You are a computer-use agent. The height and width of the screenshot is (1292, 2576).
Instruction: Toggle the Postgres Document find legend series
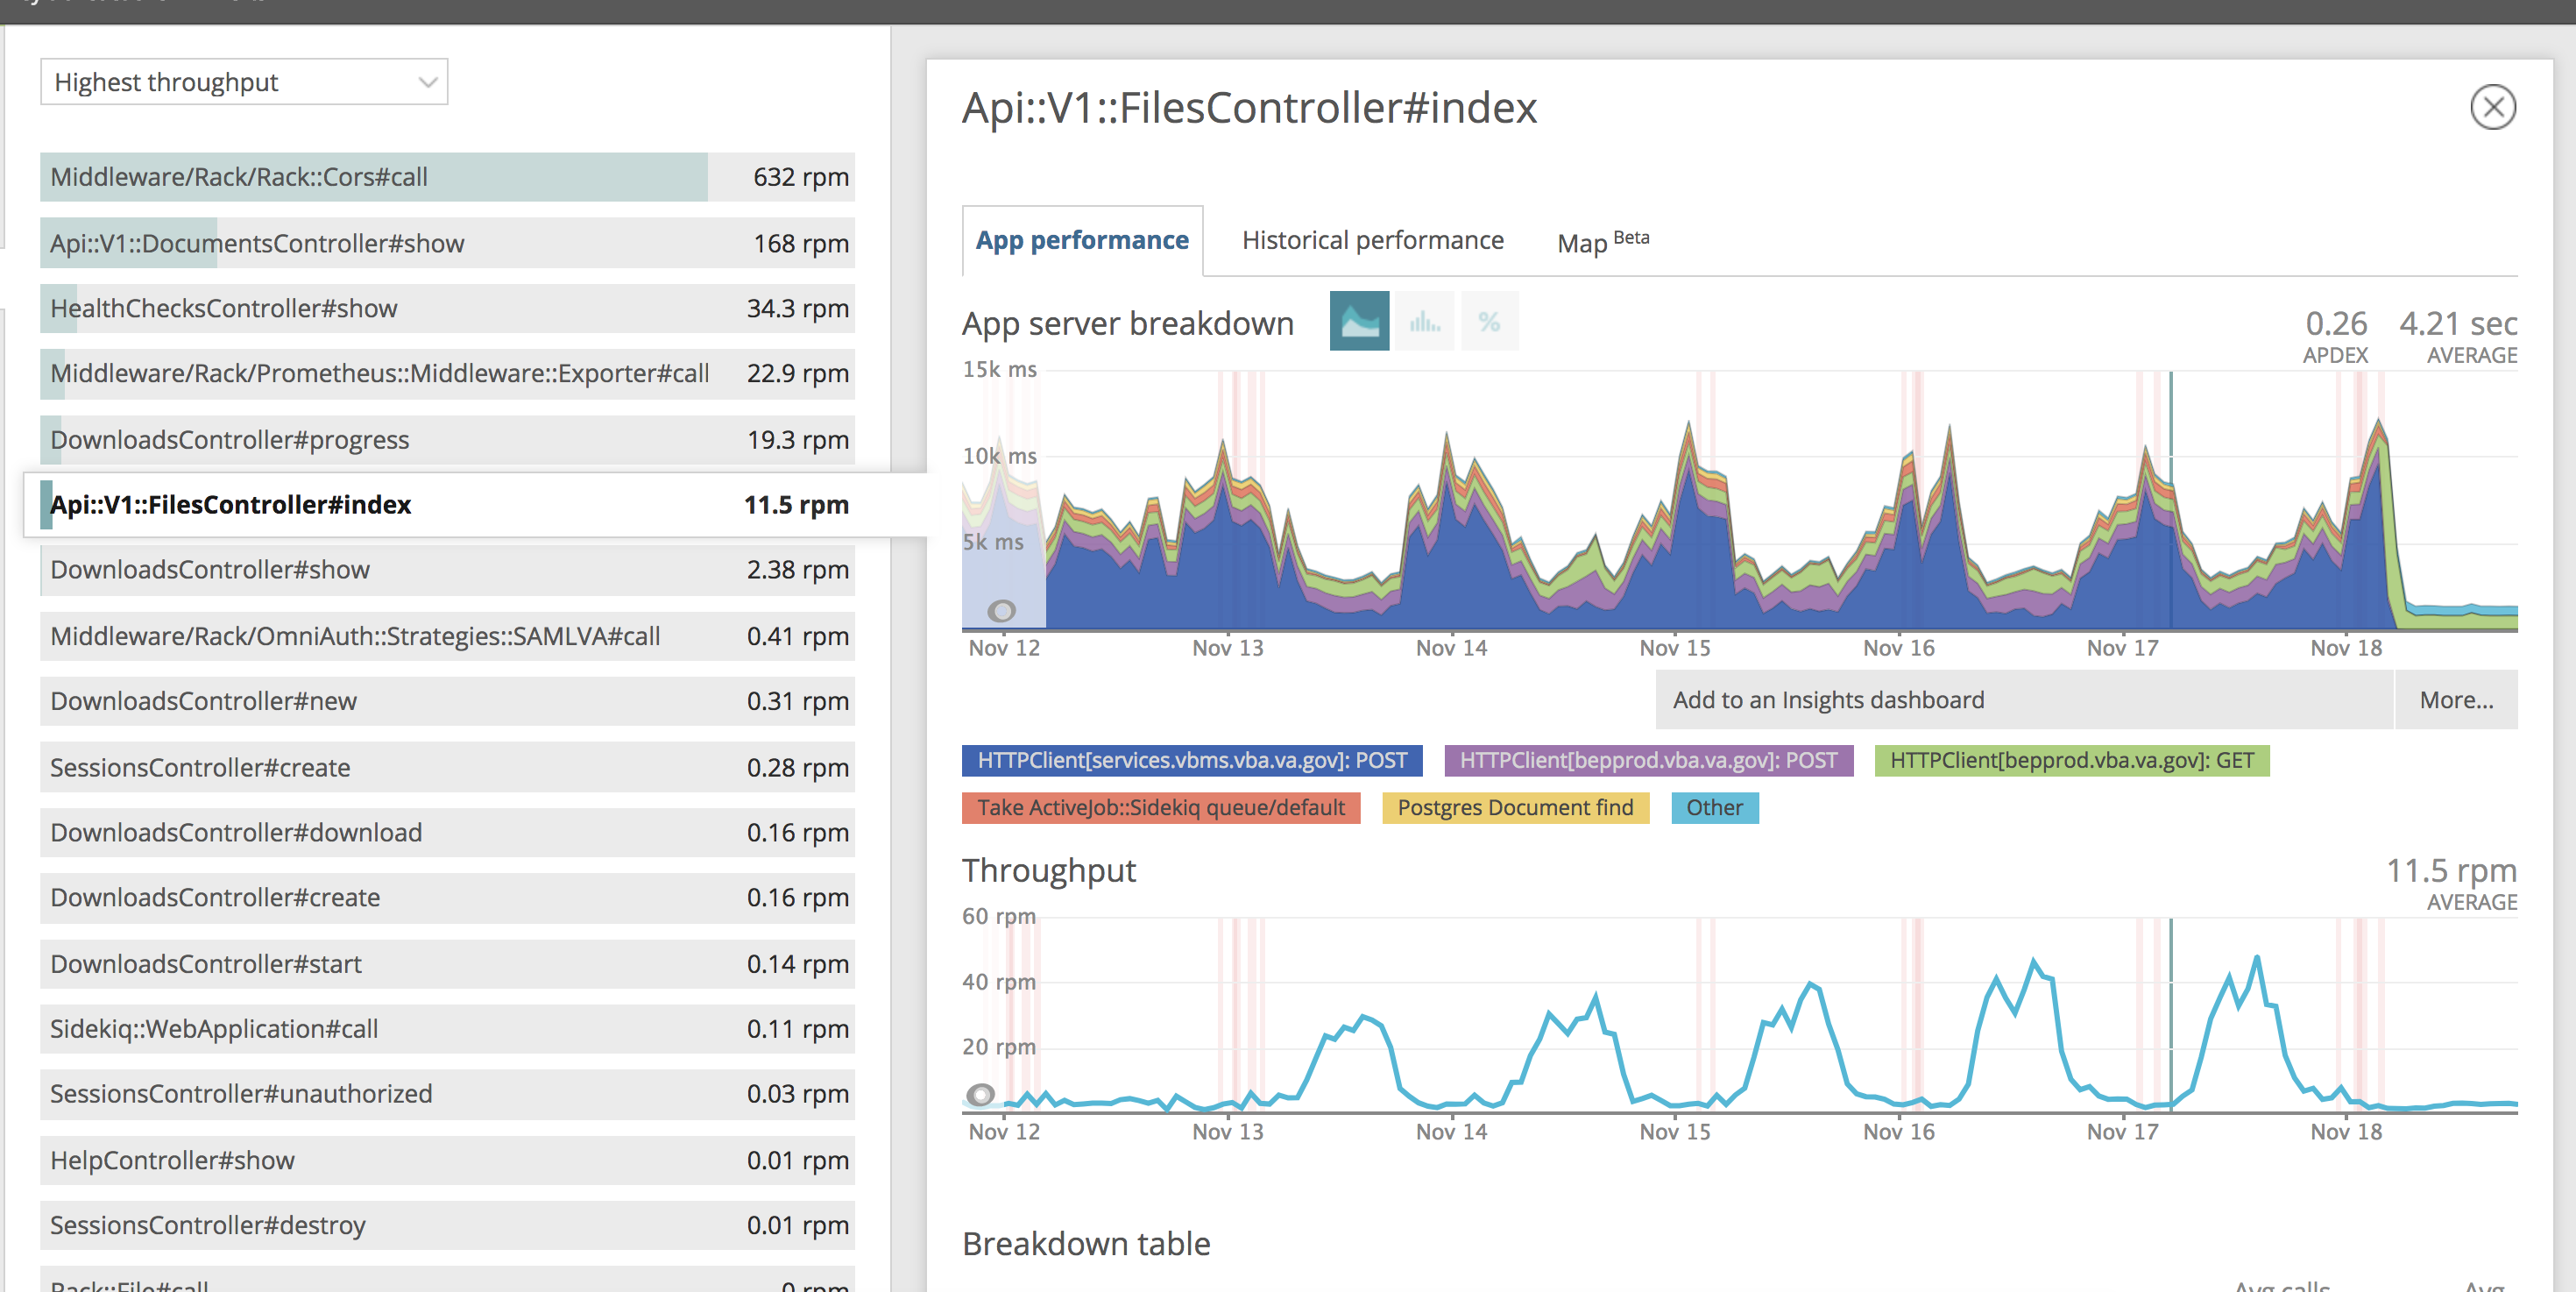(x=1515, y=807)
